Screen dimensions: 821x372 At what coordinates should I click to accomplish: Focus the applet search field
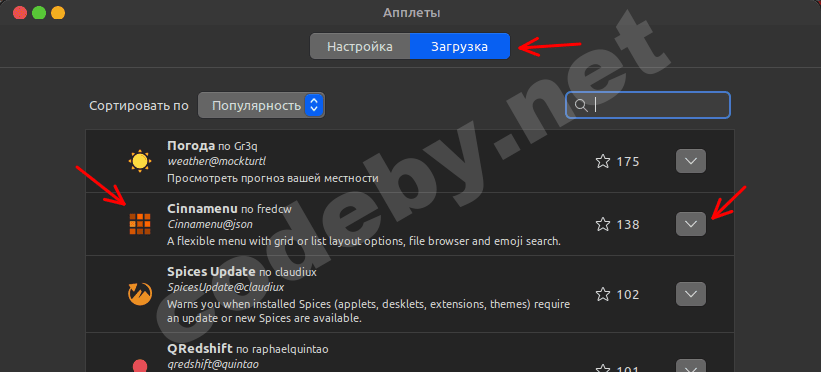(648, 105)
